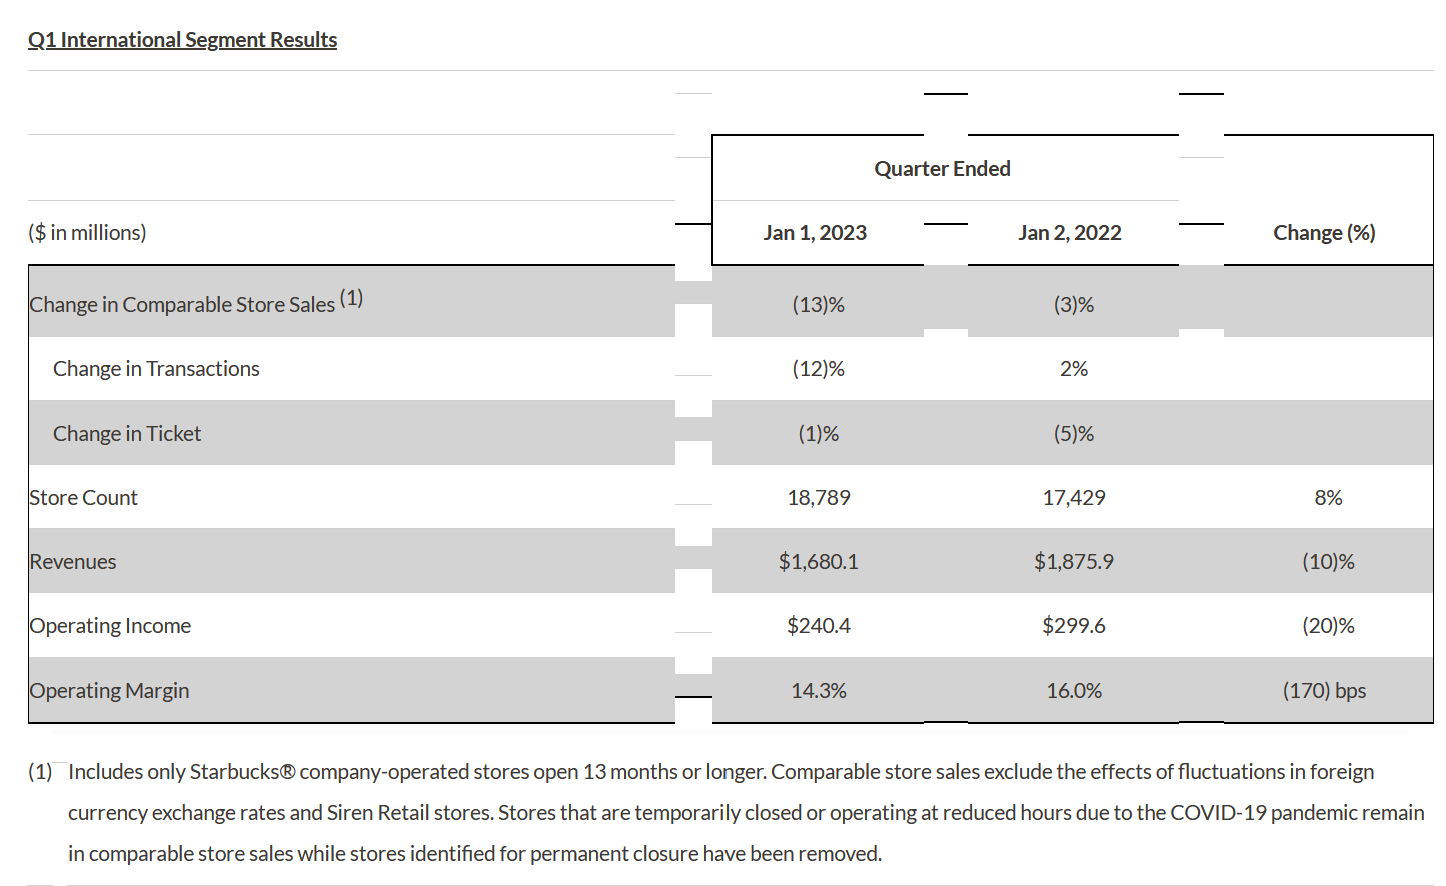Click the $1,680.1 revenue value
This screenshot has width=1446, height=886.
click(x=819, y=562)
